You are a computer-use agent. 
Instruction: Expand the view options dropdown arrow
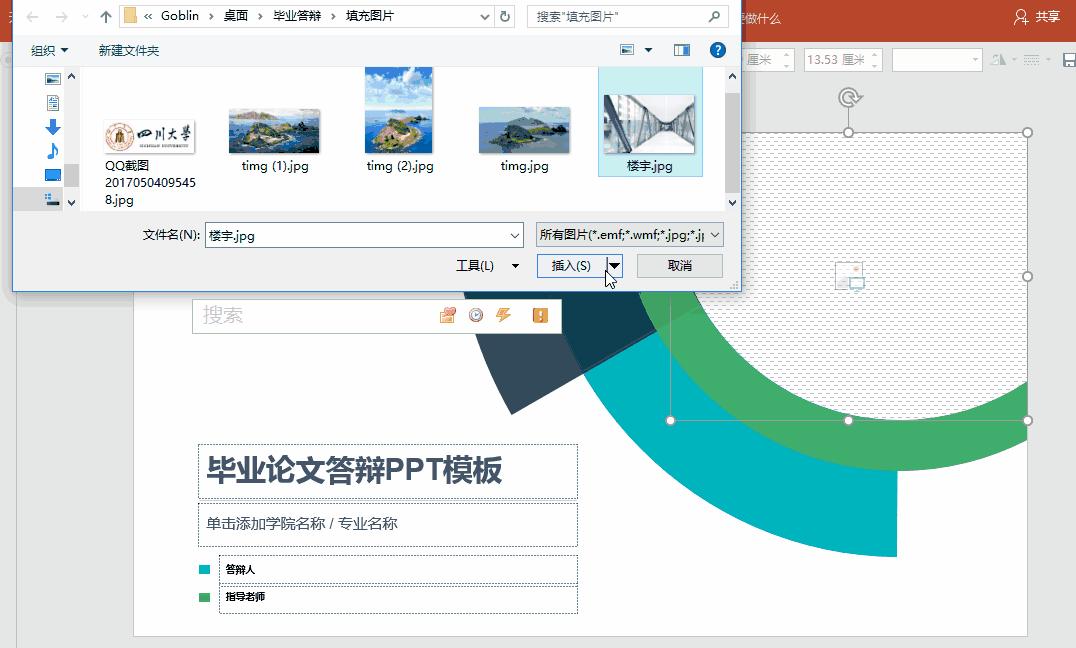[648, 50]
